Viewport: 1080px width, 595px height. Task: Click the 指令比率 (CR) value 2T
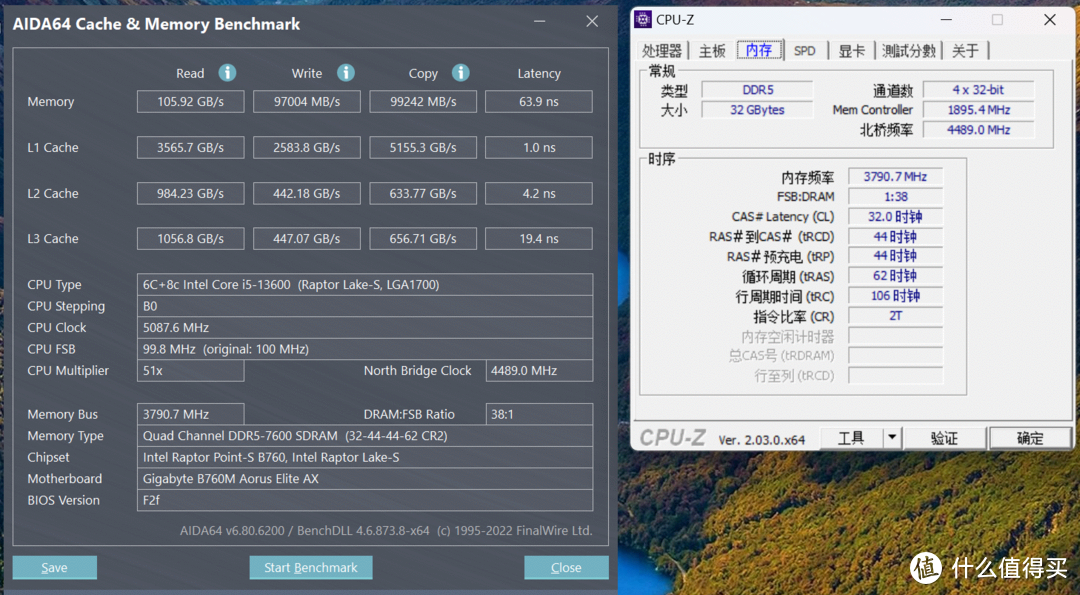(x=895, y=316)
